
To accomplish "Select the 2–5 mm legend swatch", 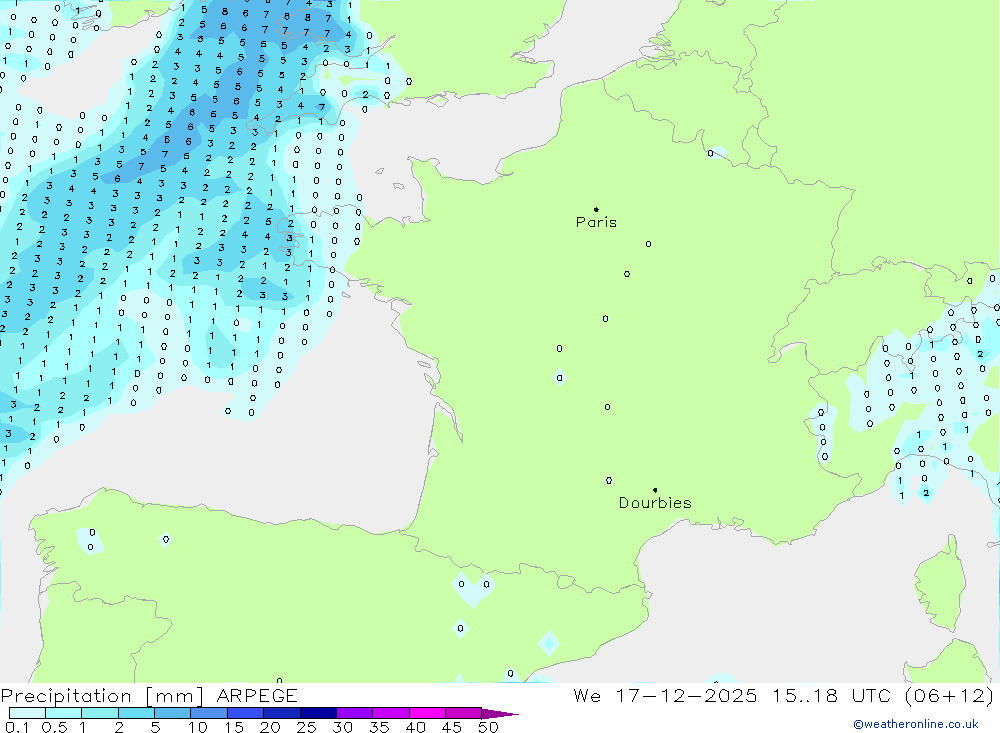I will tap(136, 713).
